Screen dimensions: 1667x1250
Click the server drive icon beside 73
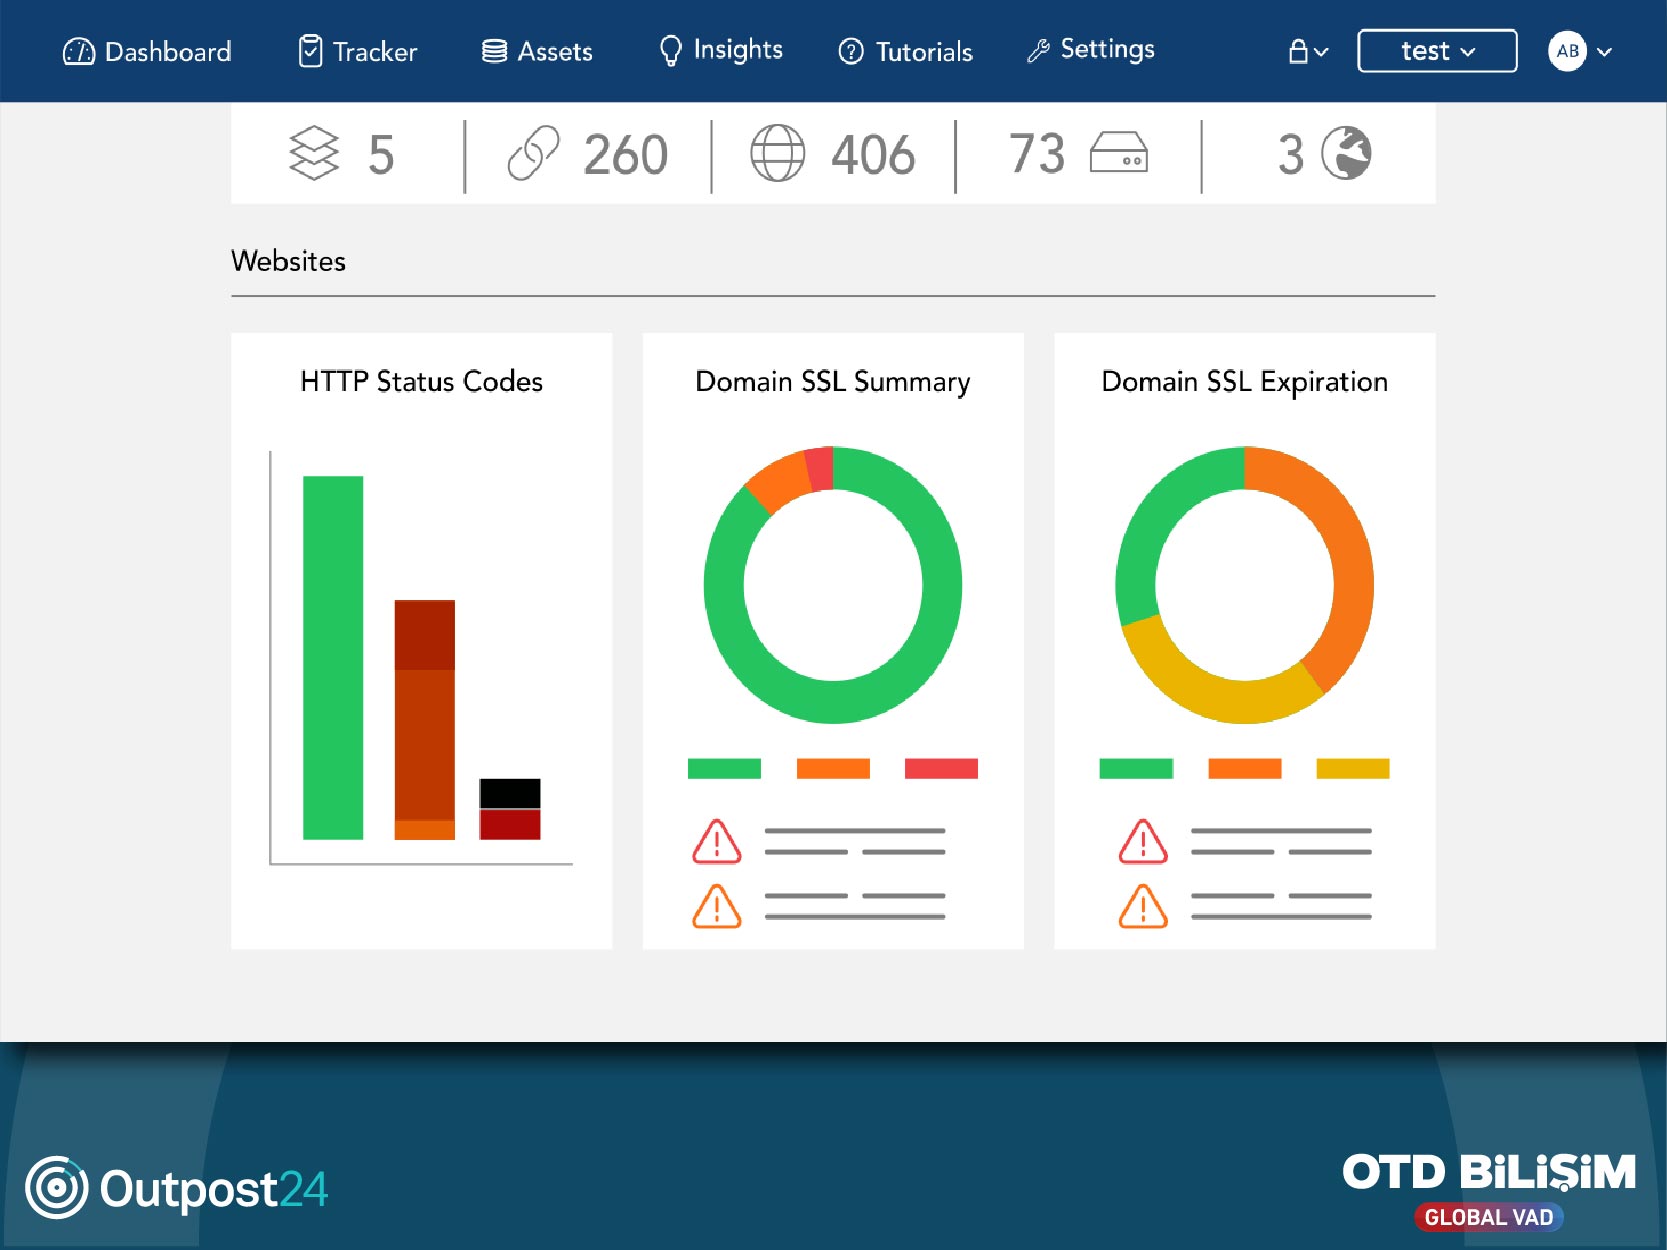pos(1119,152)
